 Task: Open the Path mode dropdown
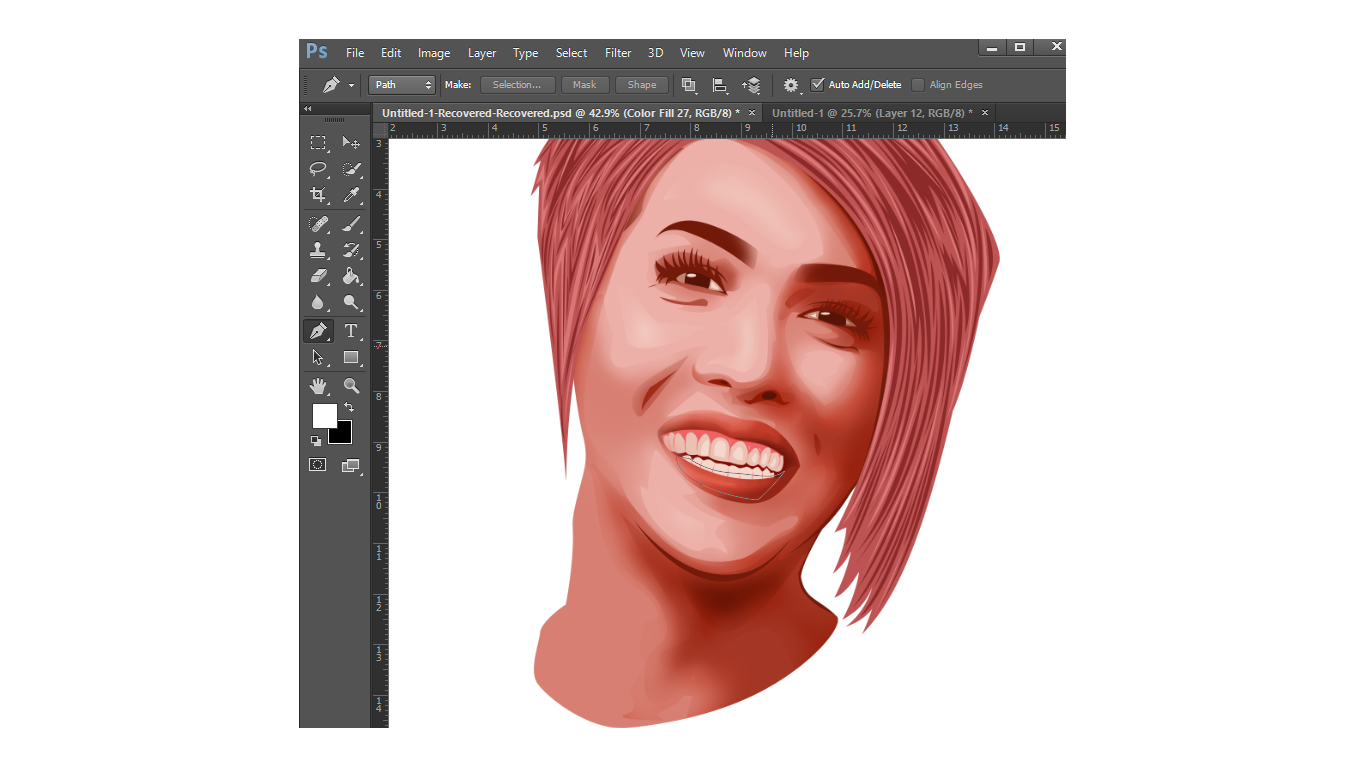click(402, 85)
